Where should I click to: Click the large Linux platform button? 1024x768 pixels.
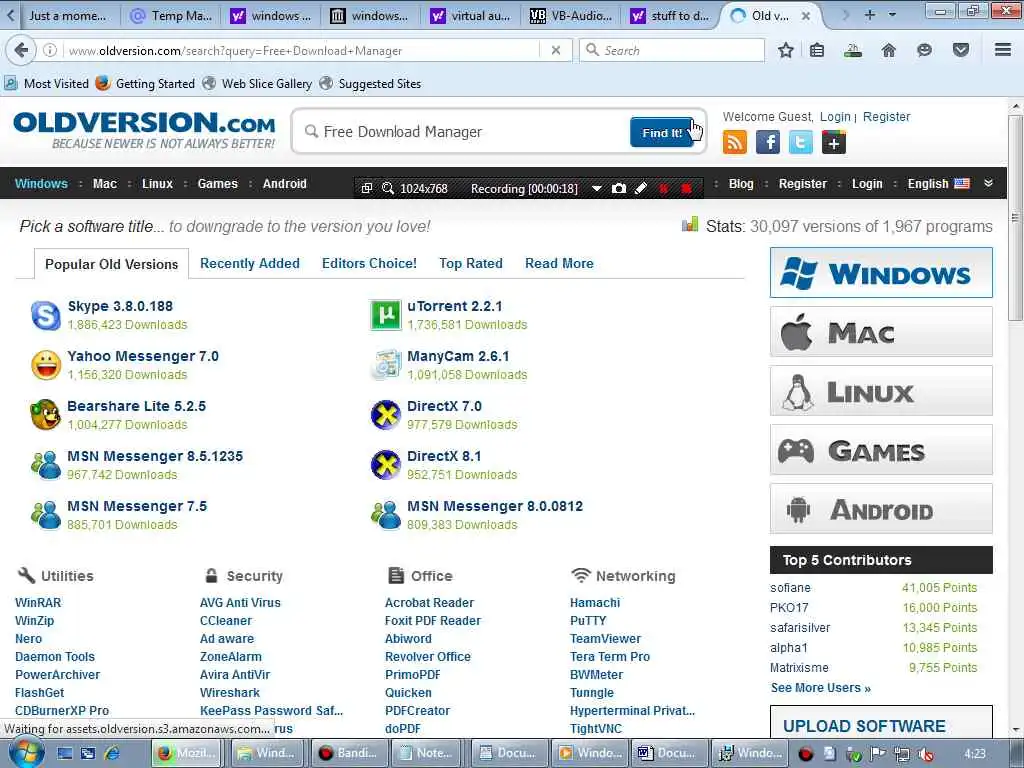(x=881, y=391)
